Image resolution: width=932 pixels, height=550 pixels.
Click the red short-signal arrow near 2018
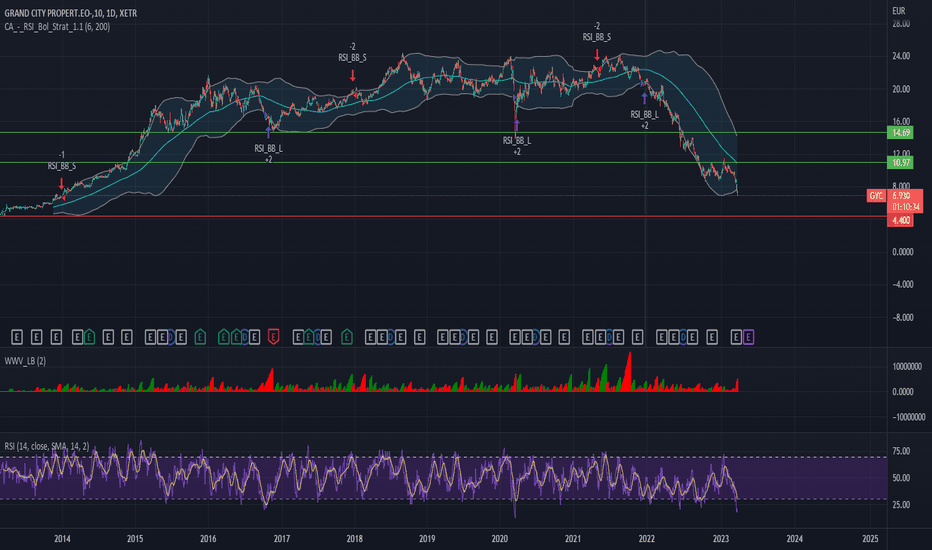[x=352, y=75]
